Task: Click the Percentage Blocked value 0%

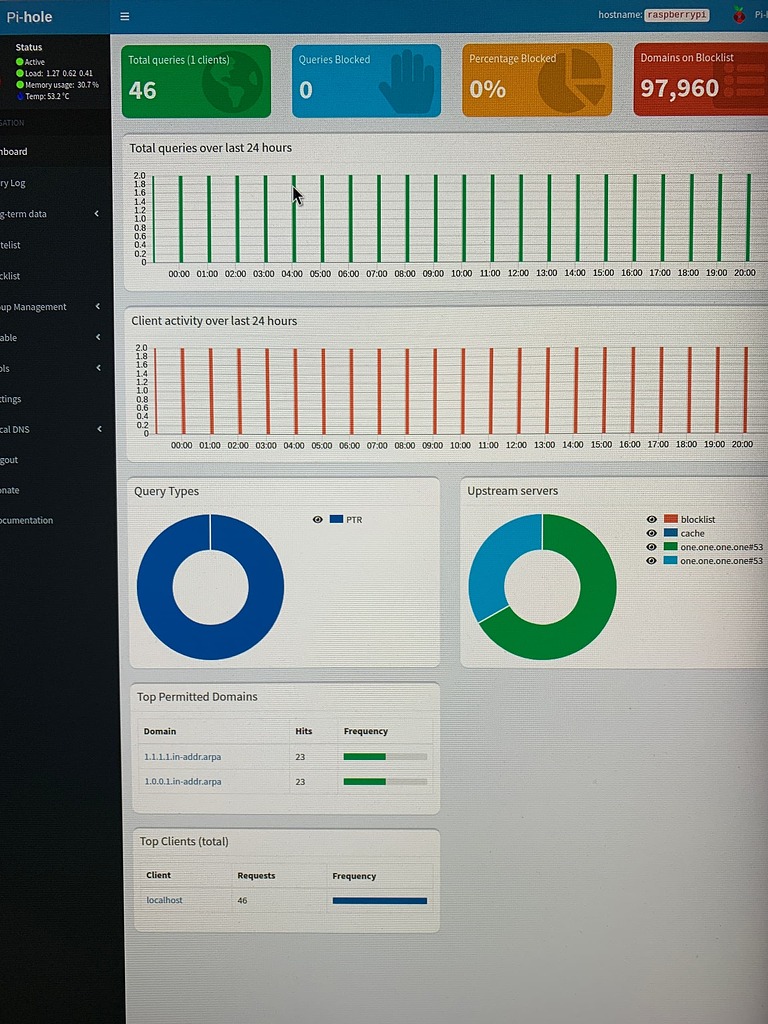Action: tap(487, 89)
